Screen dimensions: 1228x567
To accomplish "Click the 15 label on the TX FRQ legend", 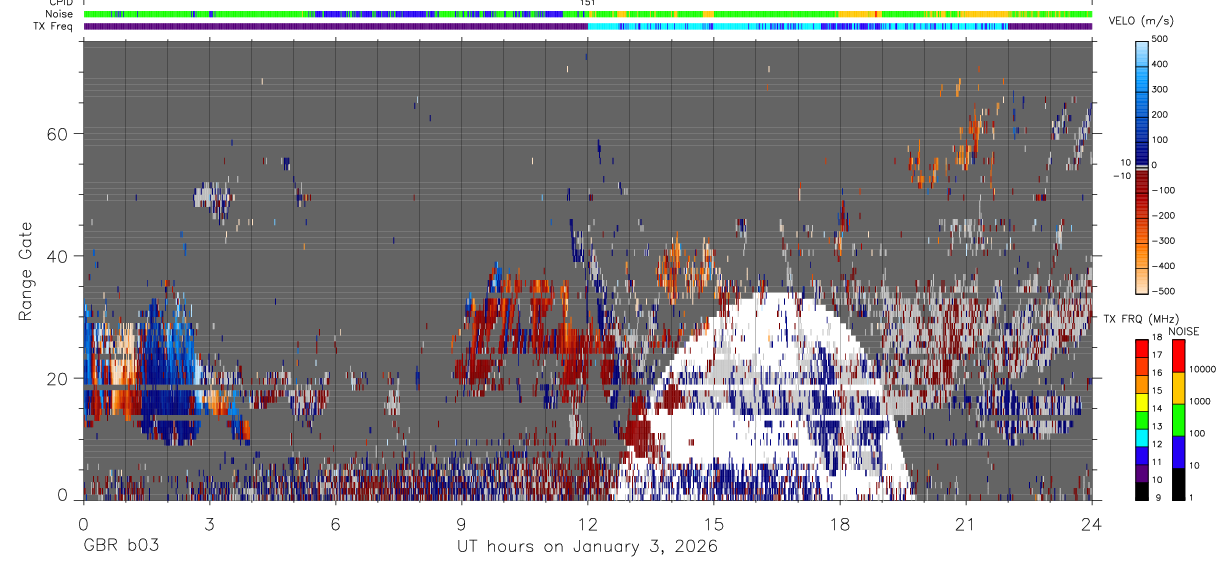I will pyautogui.click(x=1159, y=392).
